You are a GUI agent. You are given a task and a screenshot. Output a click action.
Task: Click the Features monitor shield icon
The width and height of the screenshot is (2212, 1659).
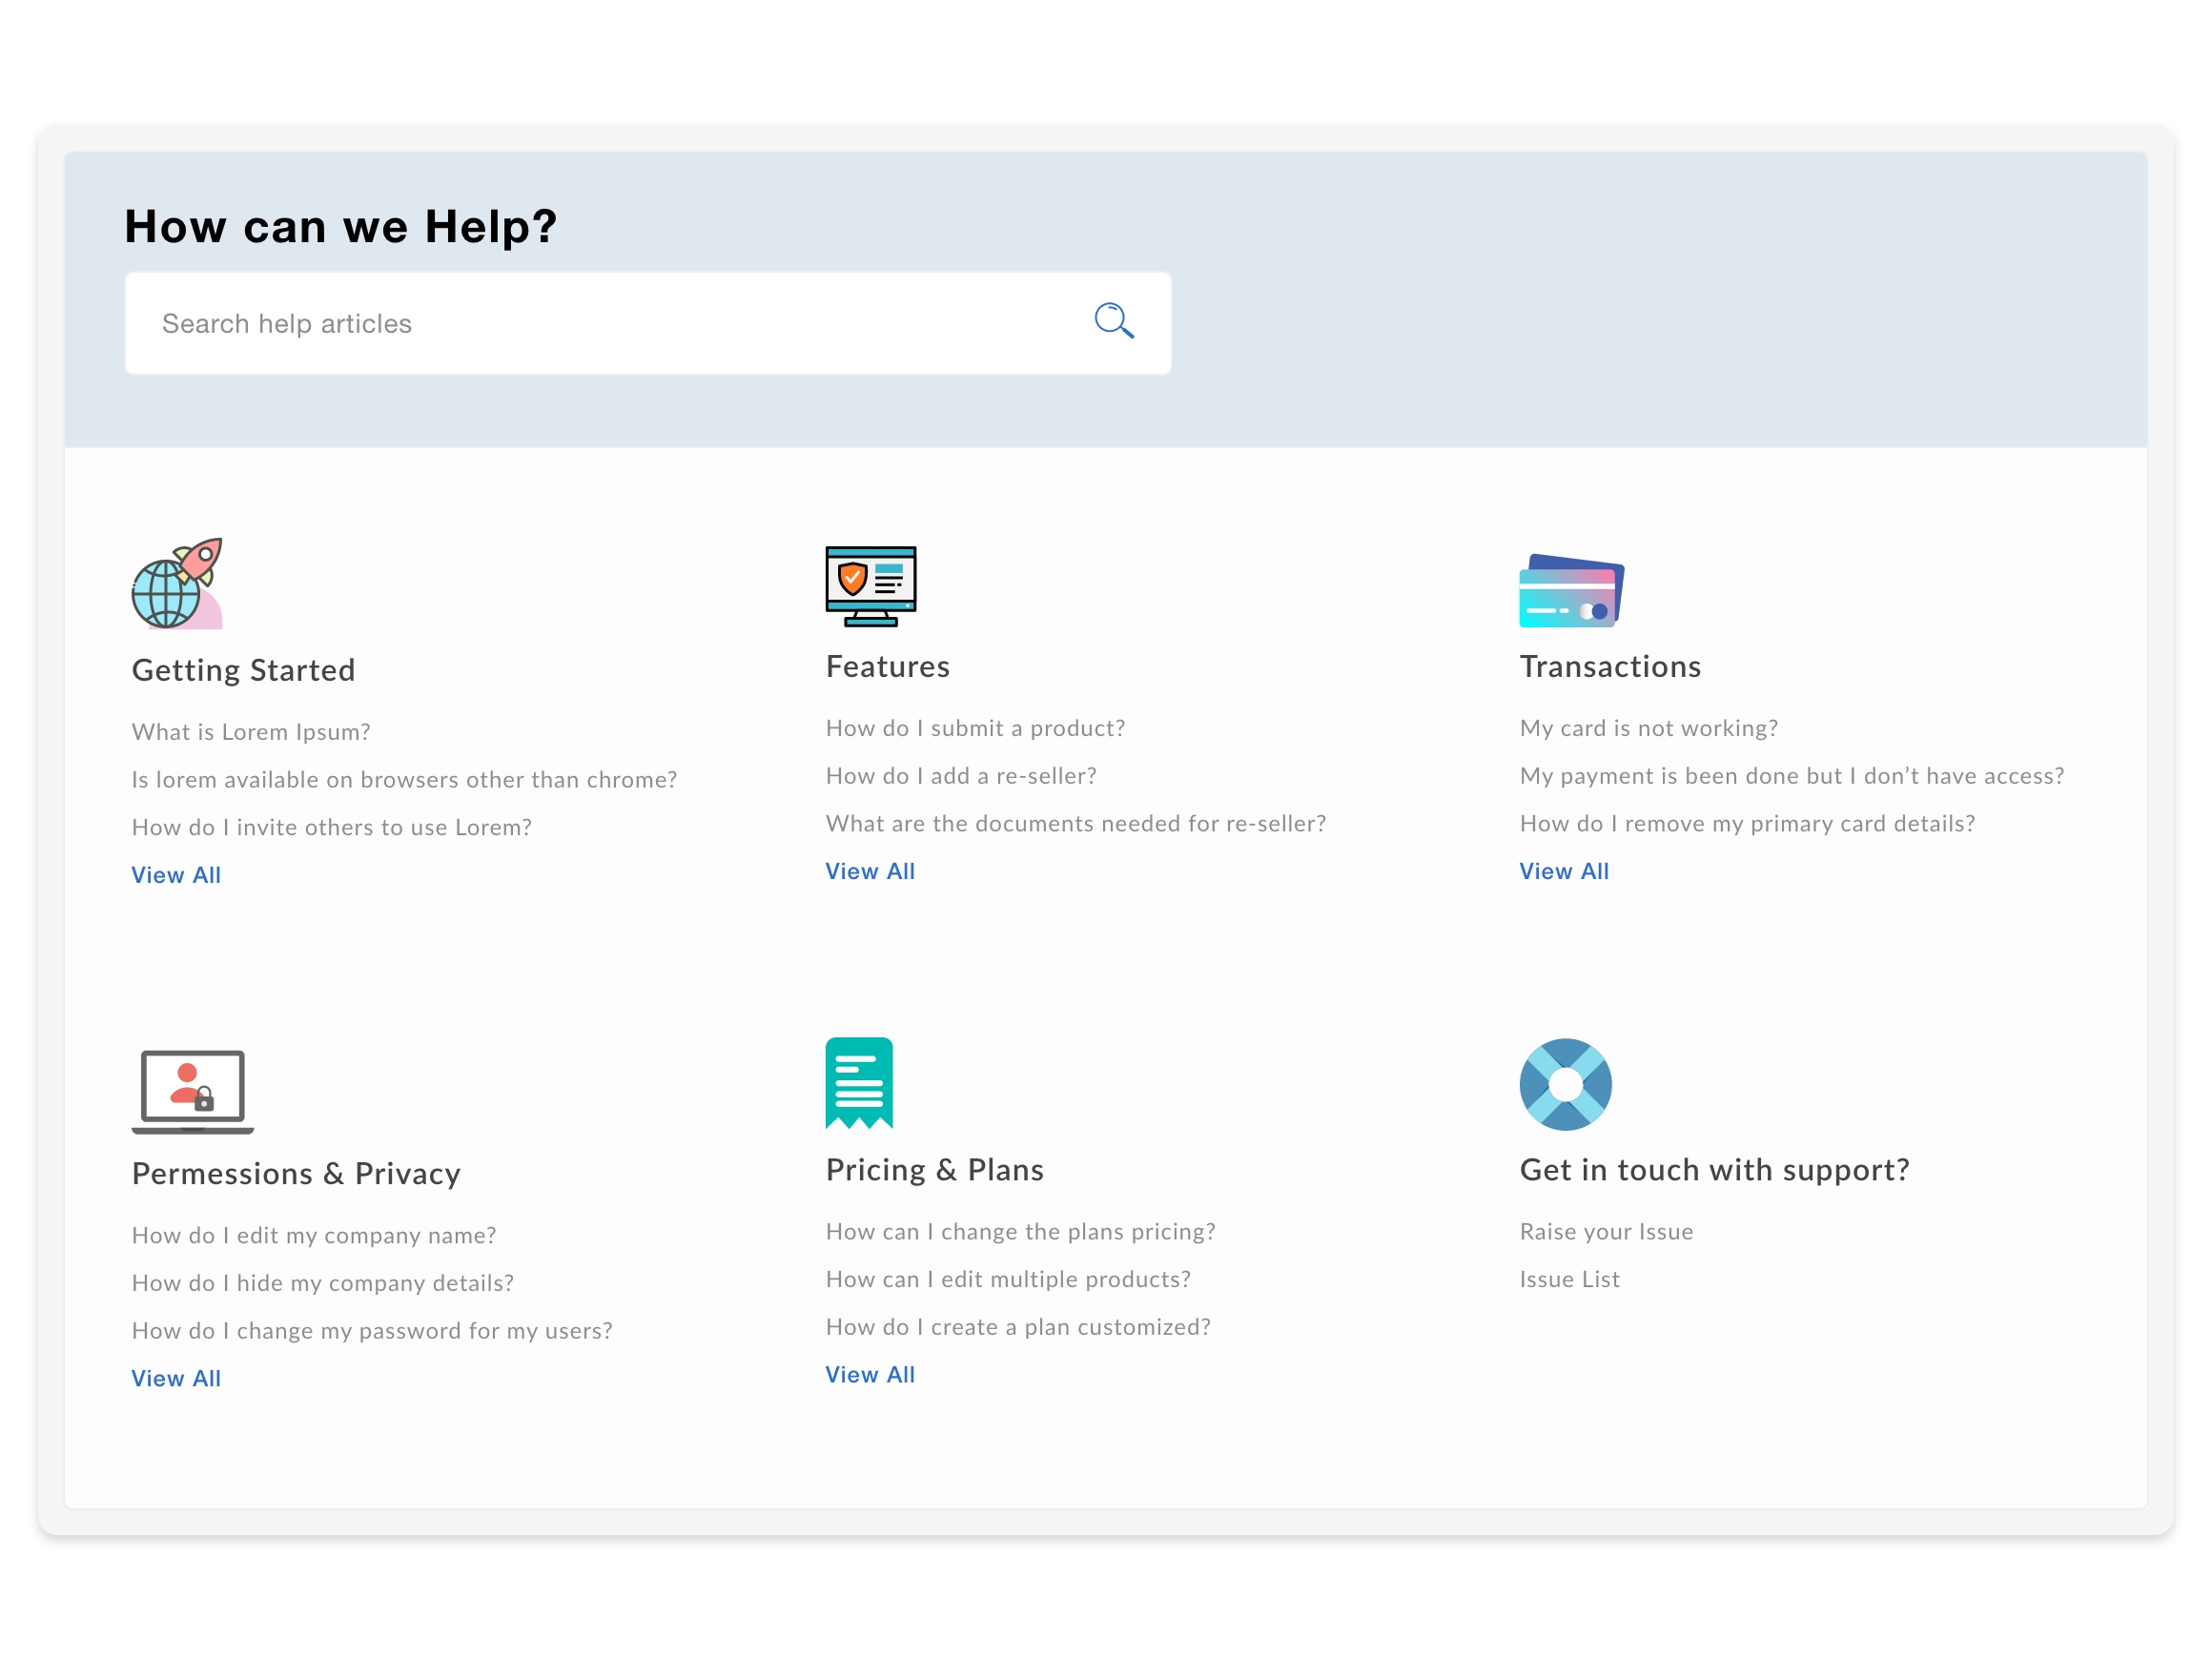click(870, 586)
